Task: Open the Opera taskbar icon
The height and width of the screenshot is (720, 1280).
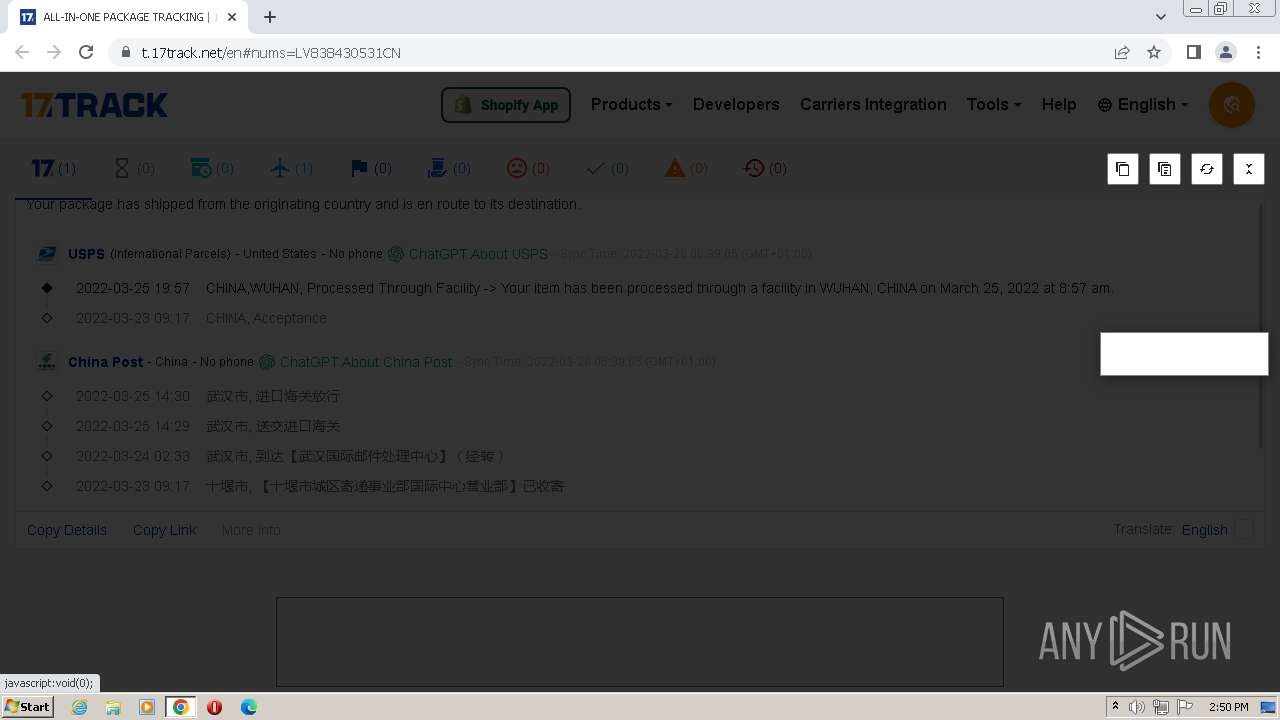Action: click(x=214, y=707)
